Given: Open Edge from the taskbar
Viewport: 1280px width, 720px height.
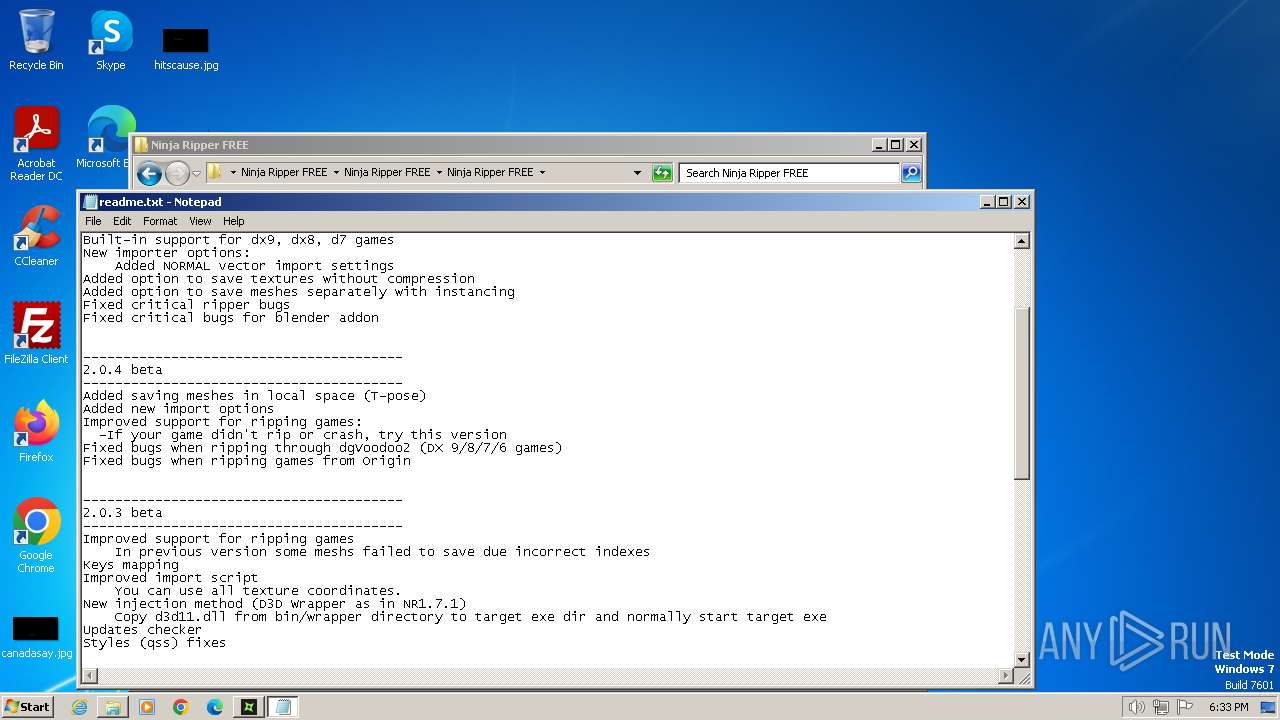Looking at the screenshot, I should click(215, 707).
